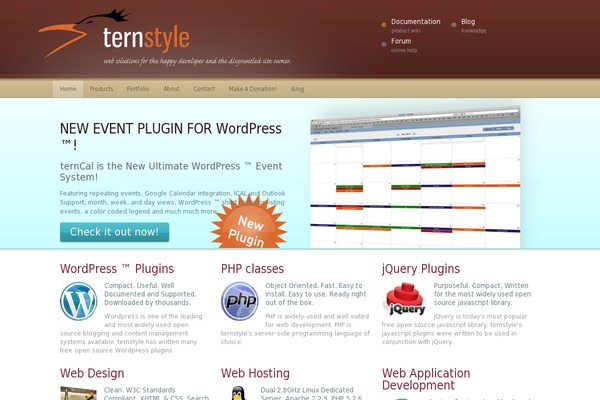Open the Web Hosting heading
Viewport: 600px width, 400px height.
[x=255, y=373]
